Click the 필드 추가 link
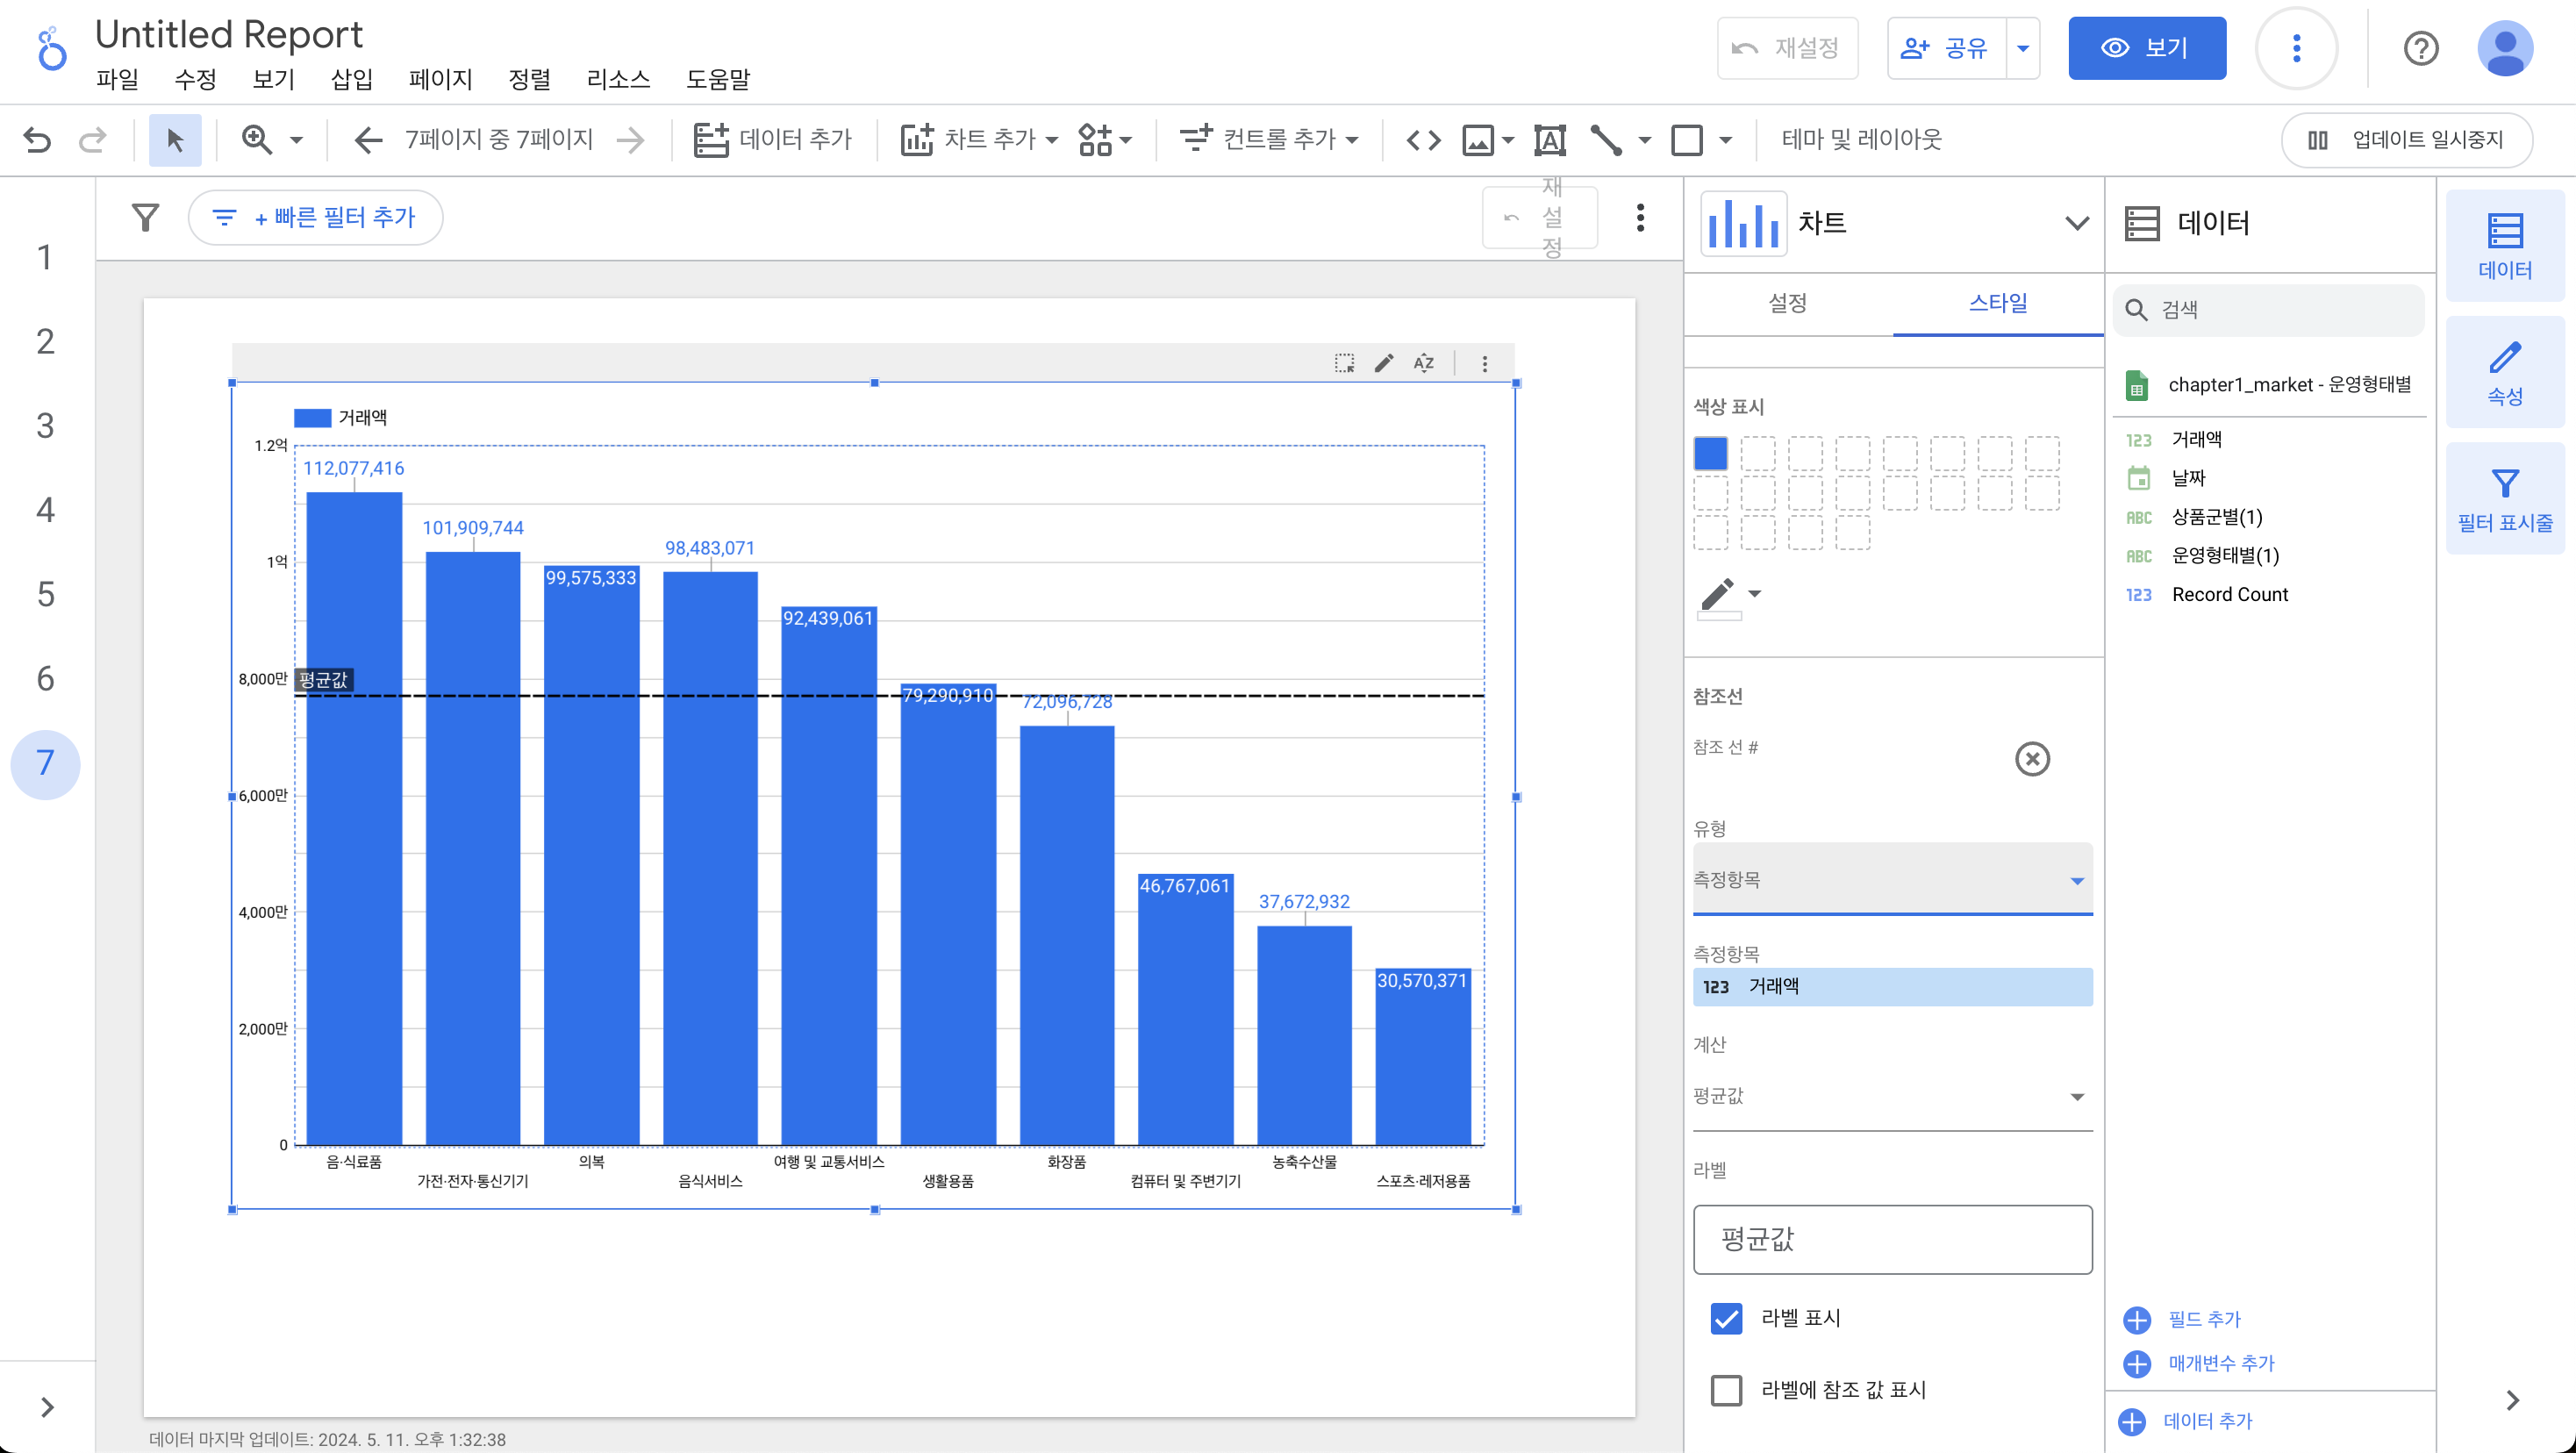The height and width of the screenshot is (1453, 2576). [x=2203, y=1319]
